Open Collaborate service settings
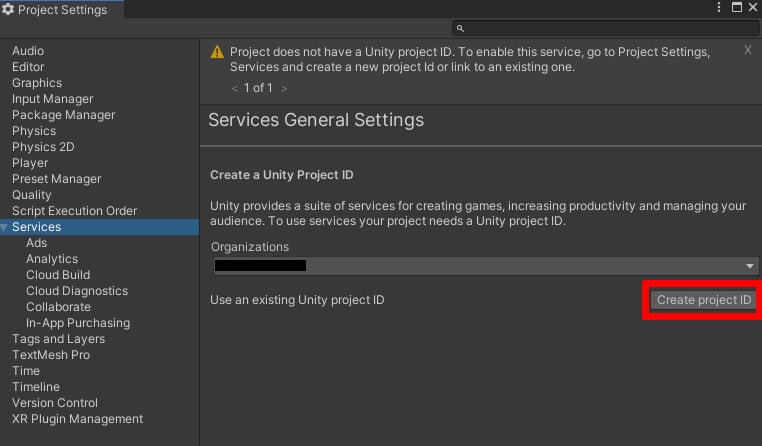Viewport: 762px width, 446px height. point(58,307)
